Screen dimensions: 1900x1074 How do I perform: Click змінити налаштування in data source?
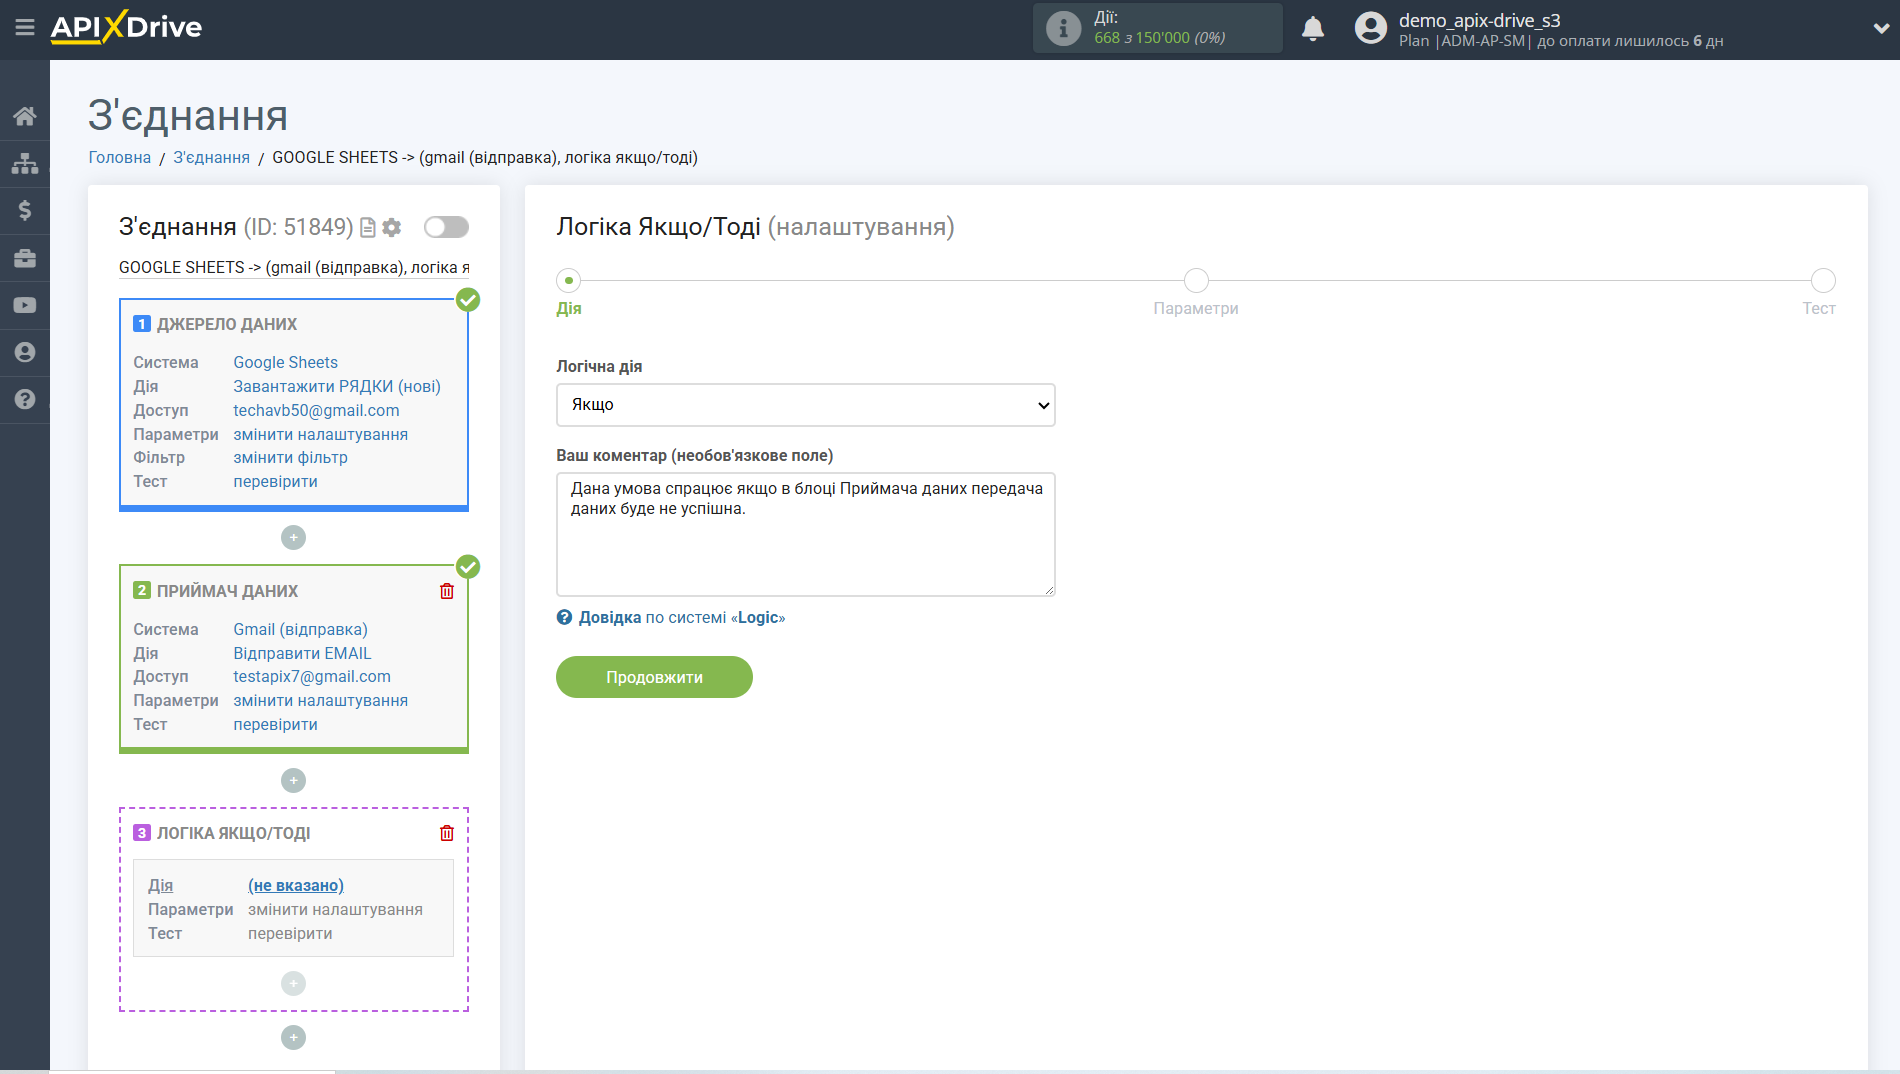click(x=321, y=434)
